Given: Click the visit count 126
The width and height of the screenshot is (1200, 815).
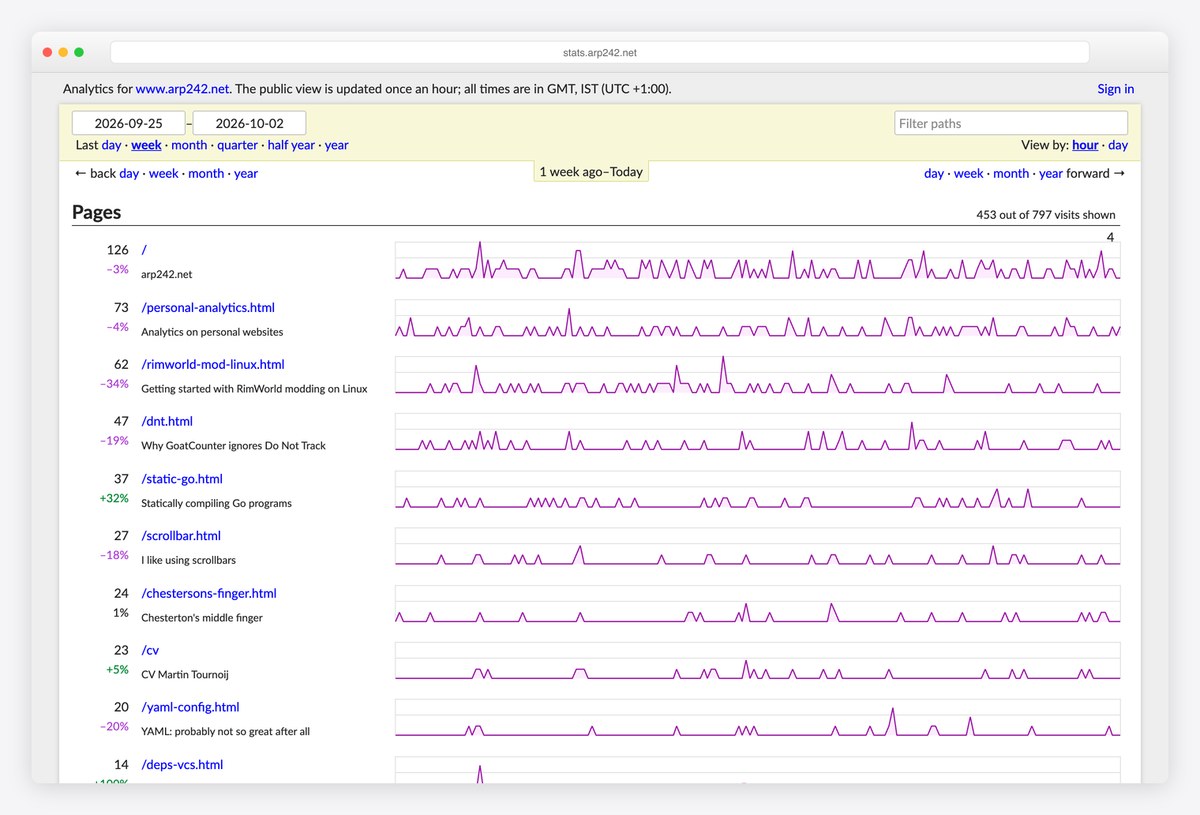Looking at the screenshot, I should click(118, 250).
